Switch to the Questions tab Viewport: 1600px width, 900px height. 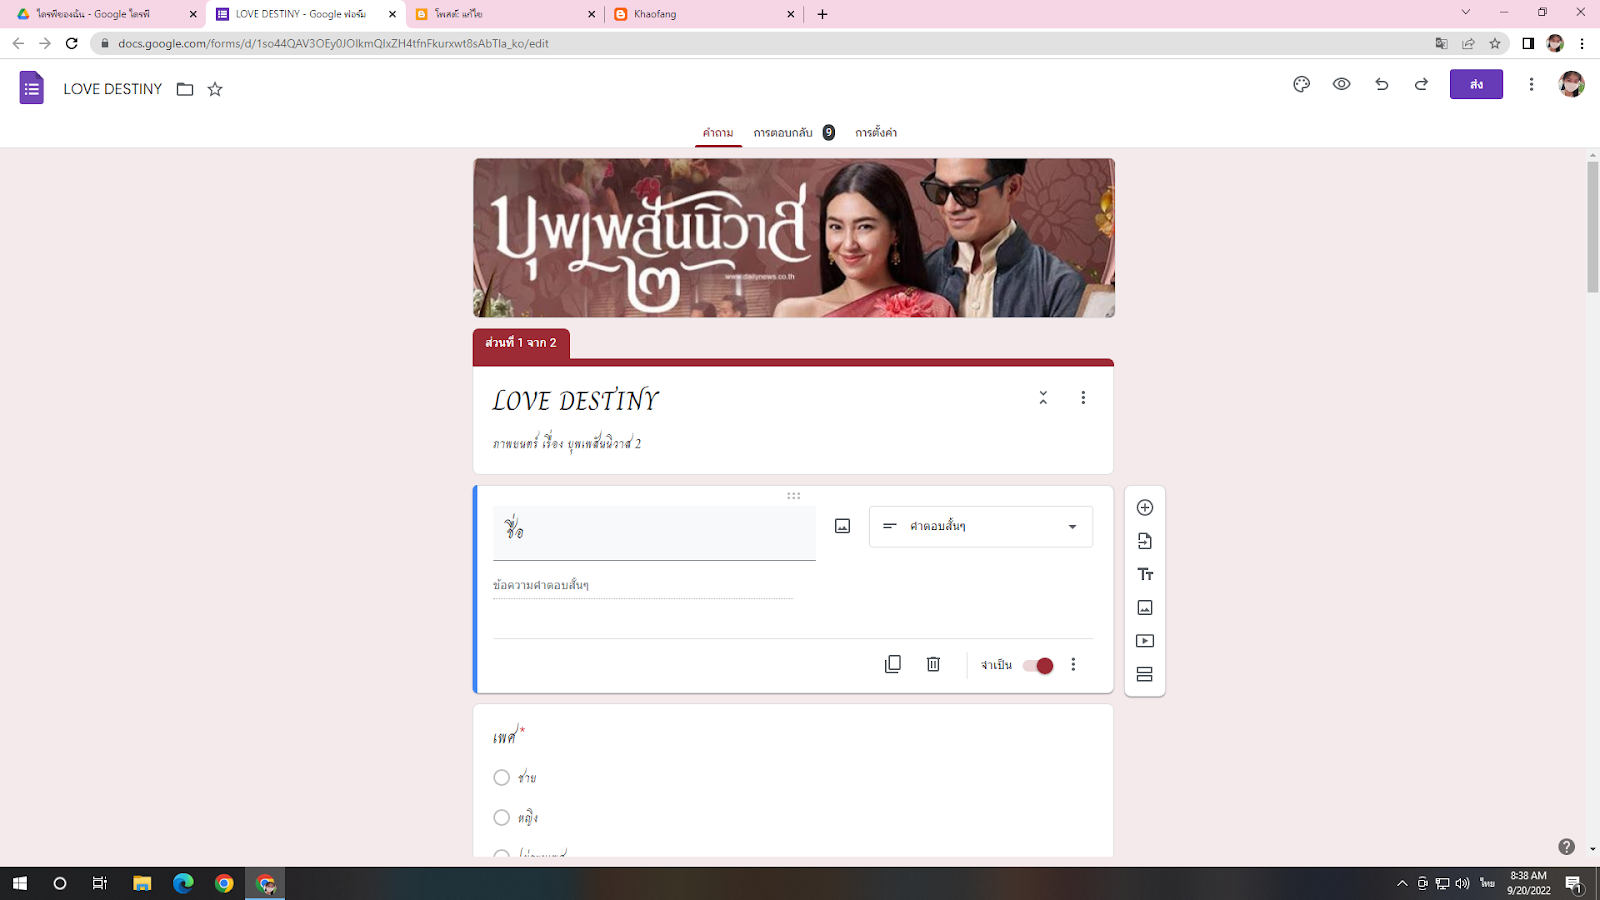coord(718,133)
